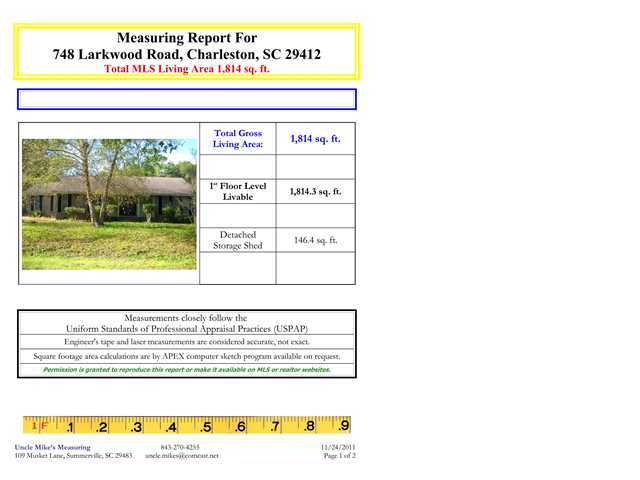Click the USPAP measurement standards statement

[x=187, y=323]
